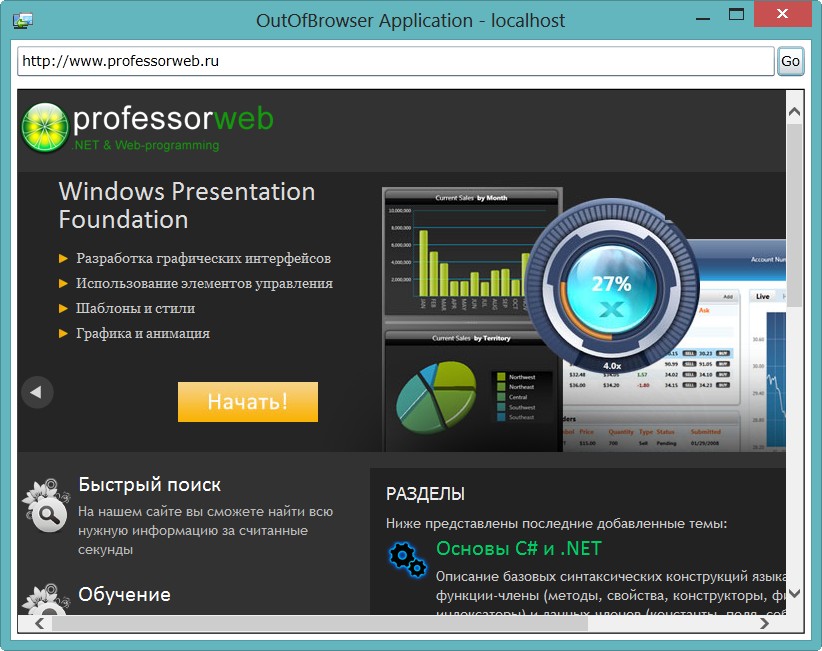Select the Windows Presentation Foundation heading

(x=187, y=205)
